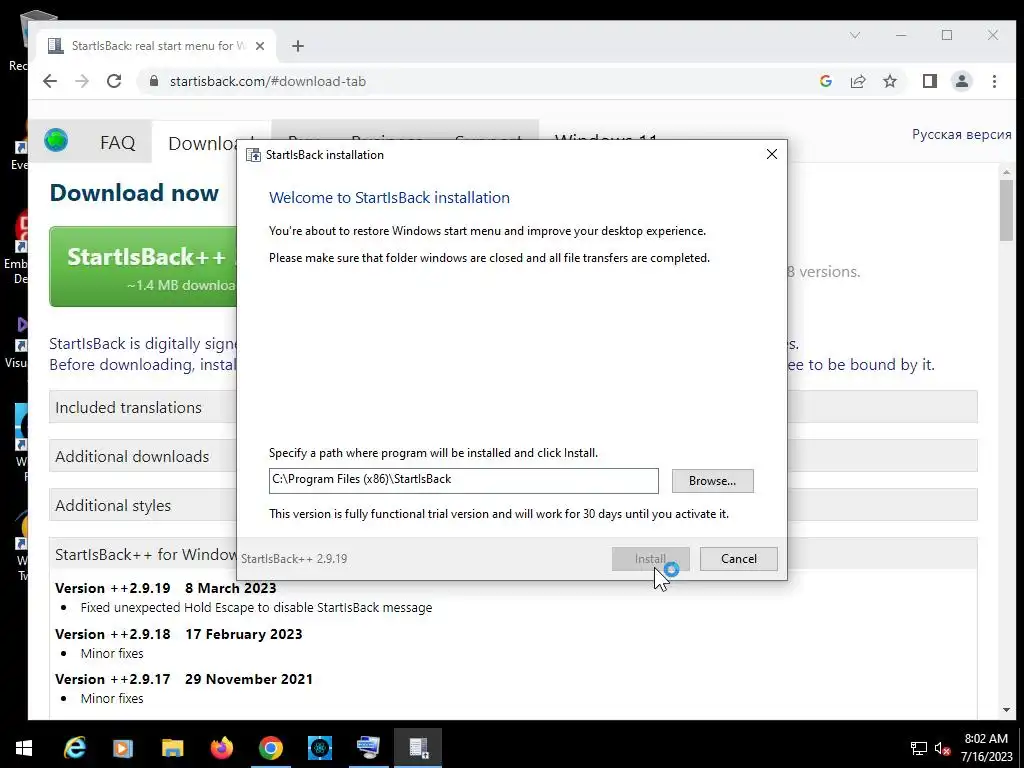Open the Windows 11 tab on the website

coord(605,137)
